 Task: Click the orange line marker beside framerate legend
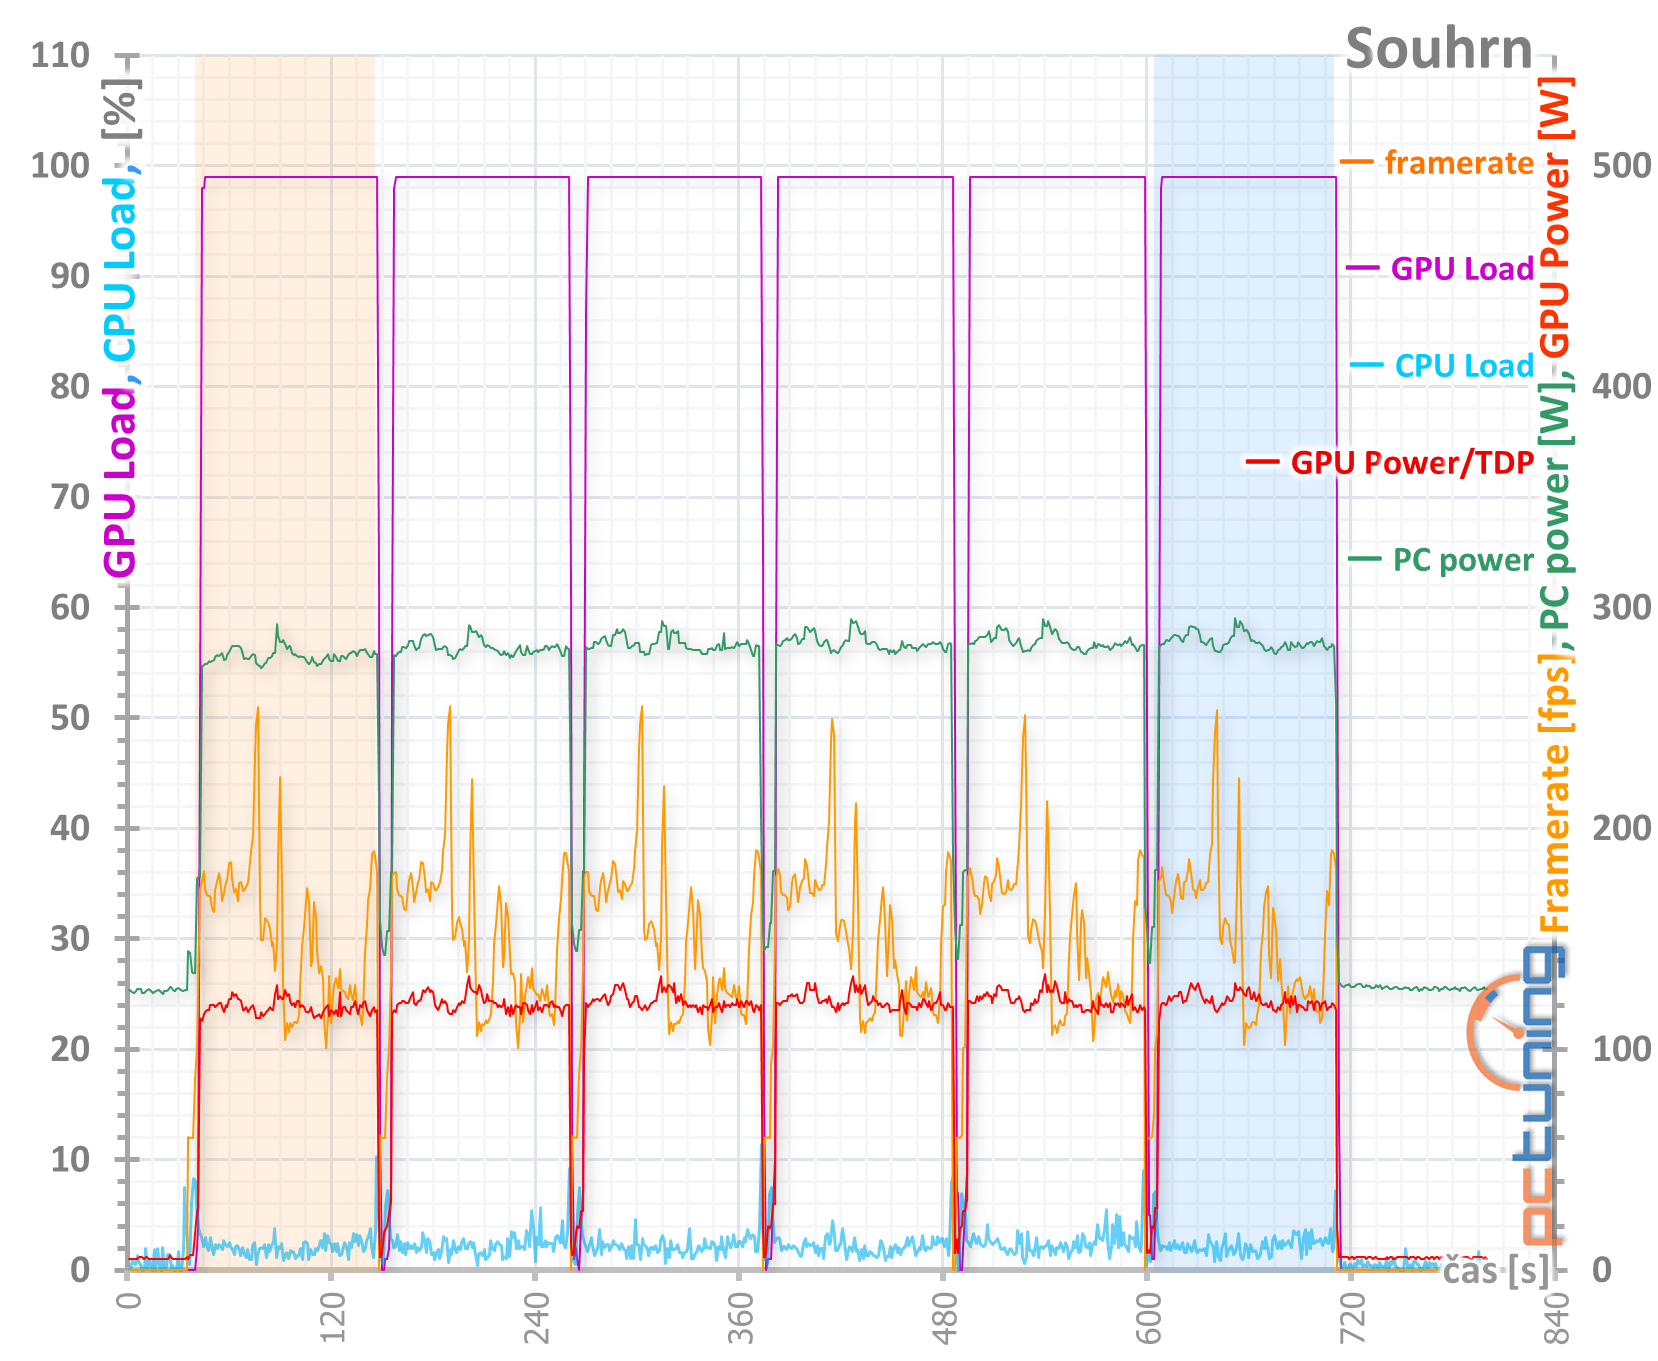1357,162
